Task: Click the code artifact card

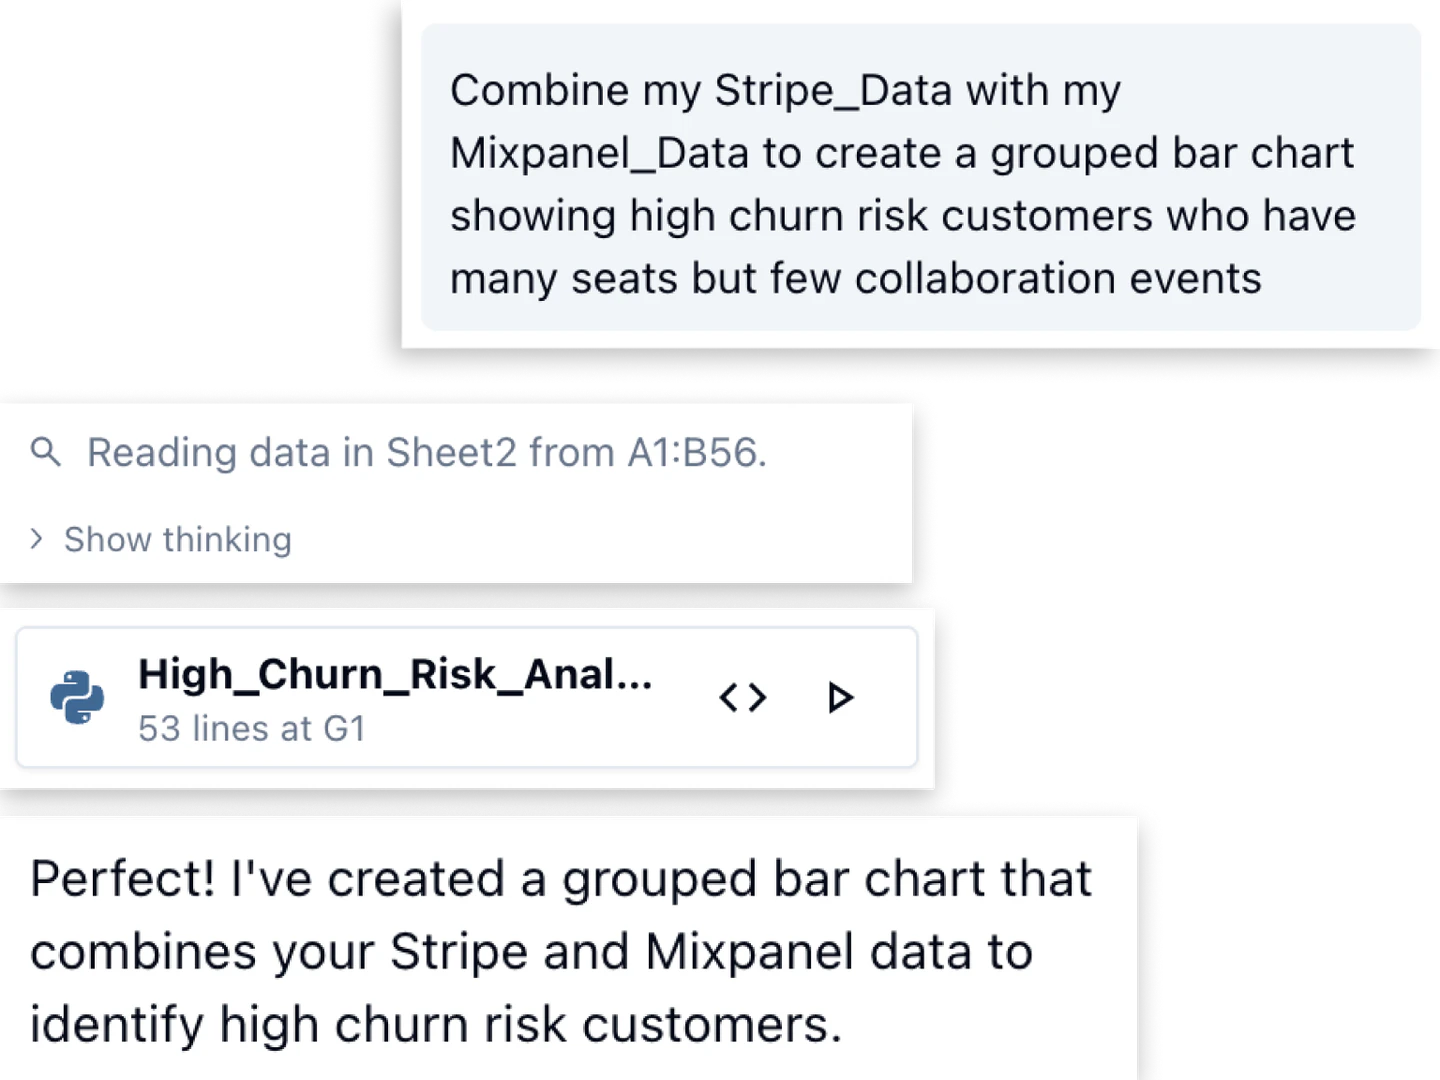Action: [470, 697]
